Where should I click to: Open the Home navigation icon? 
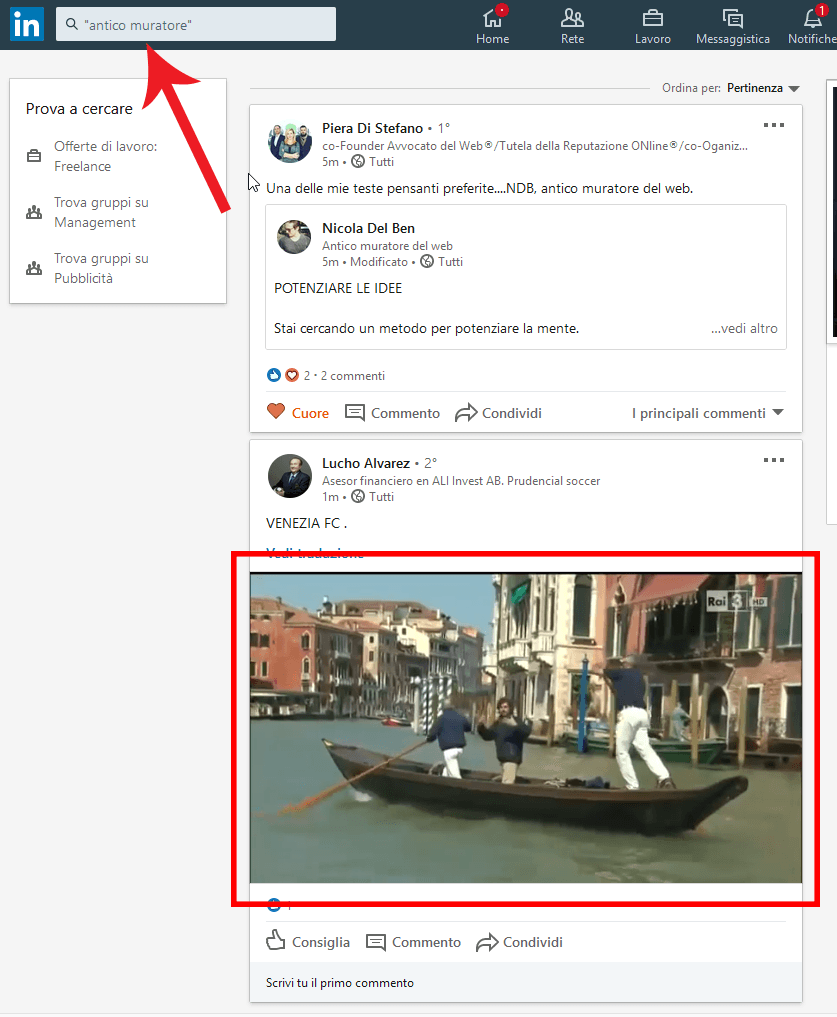coord(492,18)
